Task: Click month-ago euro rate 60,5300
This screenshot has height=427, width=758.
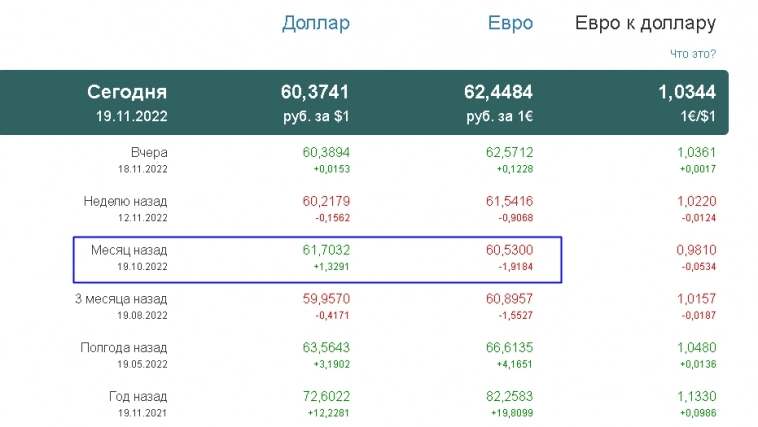Action: (x=509, y=250)
